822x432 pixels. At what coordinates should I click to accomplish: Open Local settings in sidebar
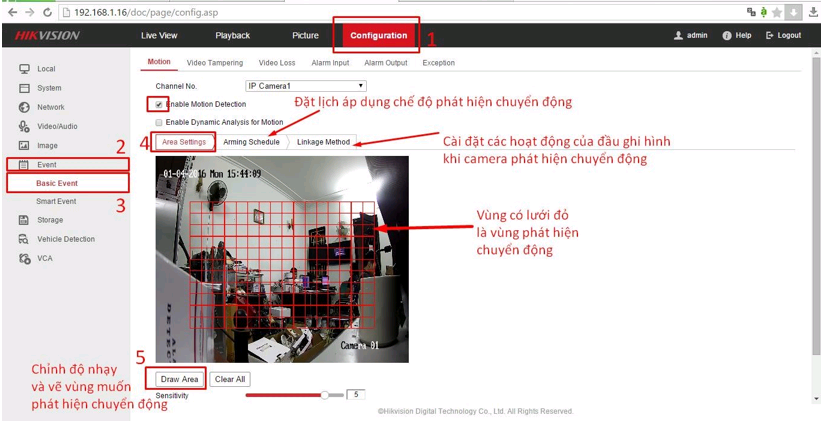coord(46,69)
